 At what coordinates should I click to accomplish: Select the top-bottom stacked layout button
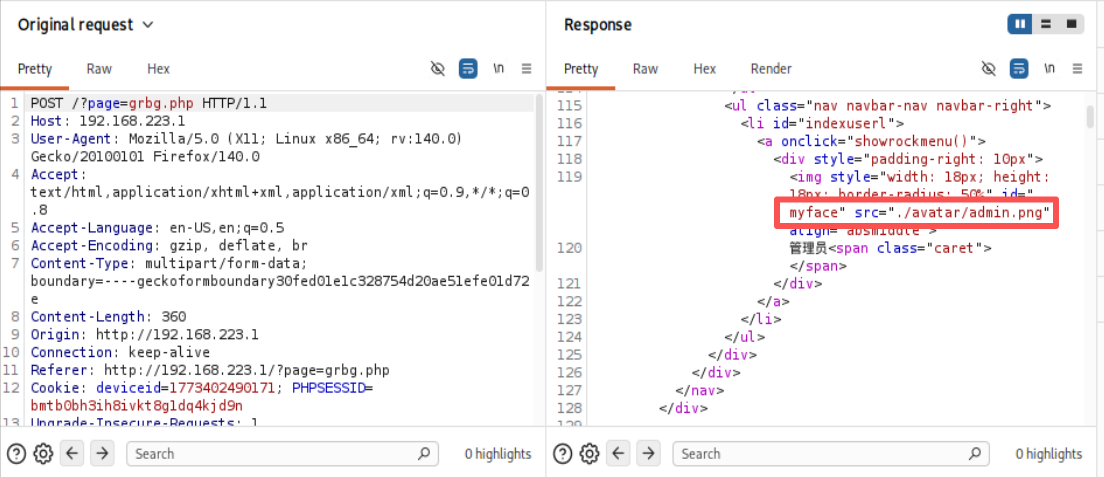tap(1045, 24)
